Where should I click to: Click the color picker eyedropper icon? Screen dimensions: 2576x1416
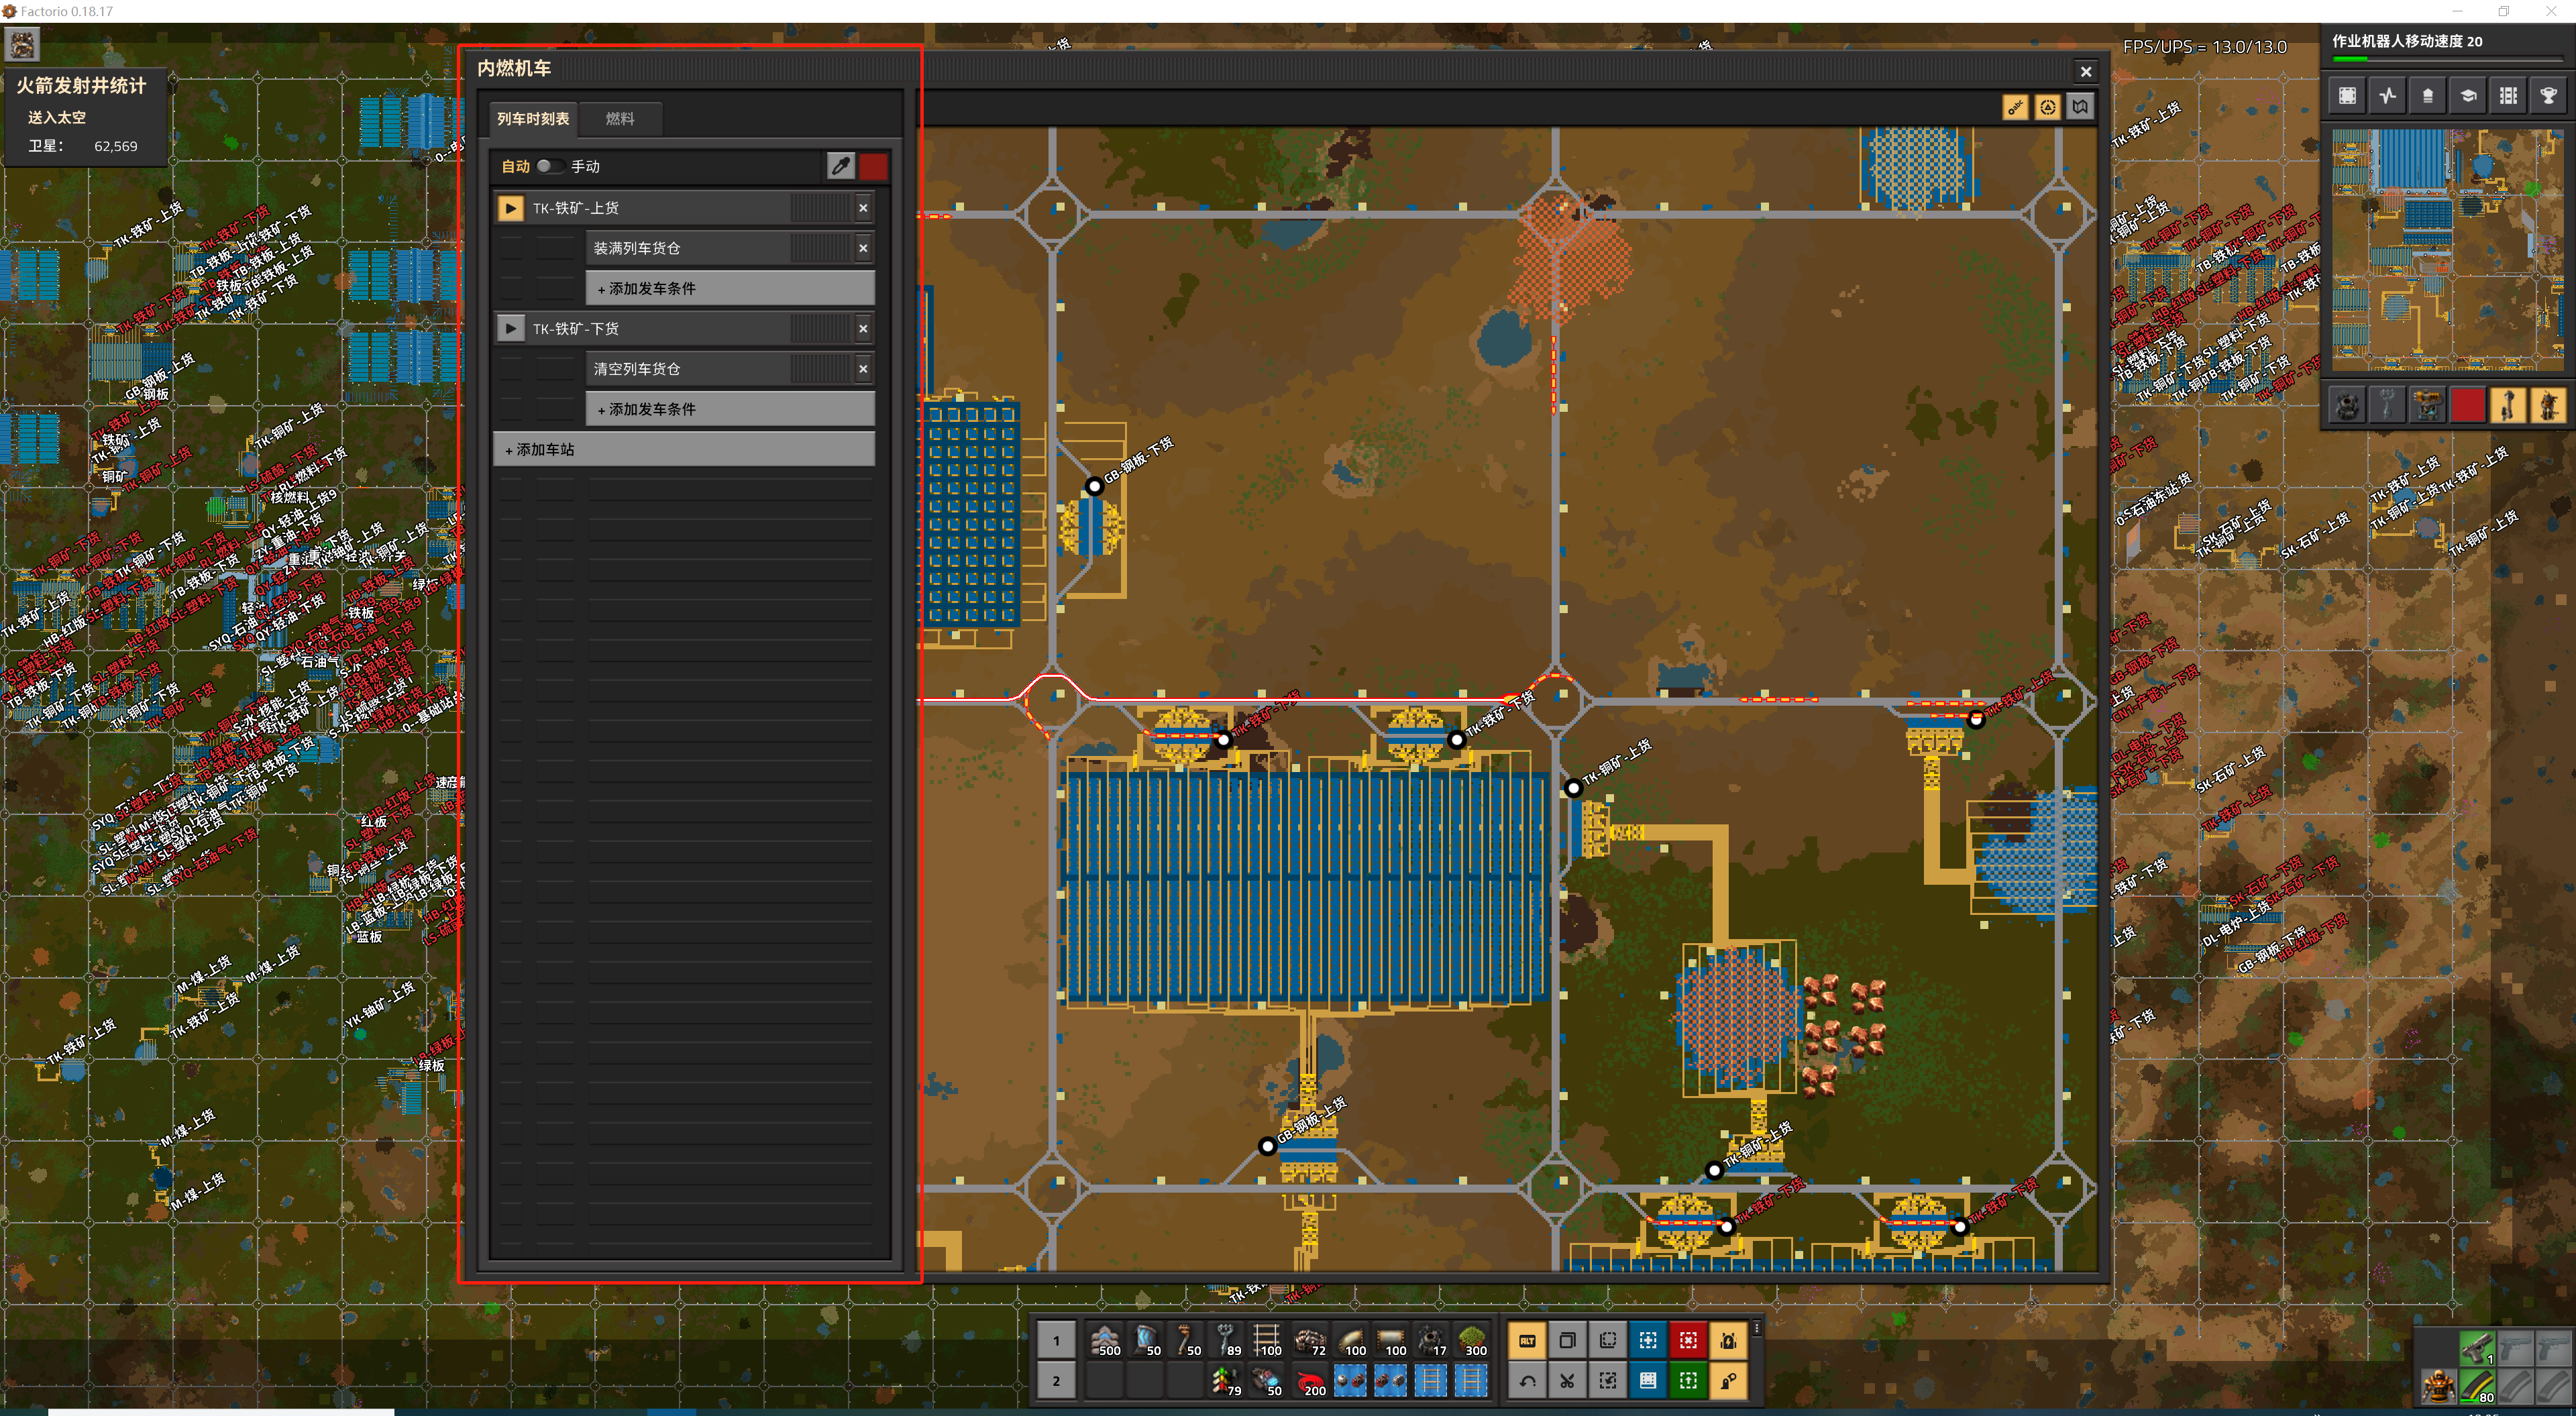[x=840, y=166]
